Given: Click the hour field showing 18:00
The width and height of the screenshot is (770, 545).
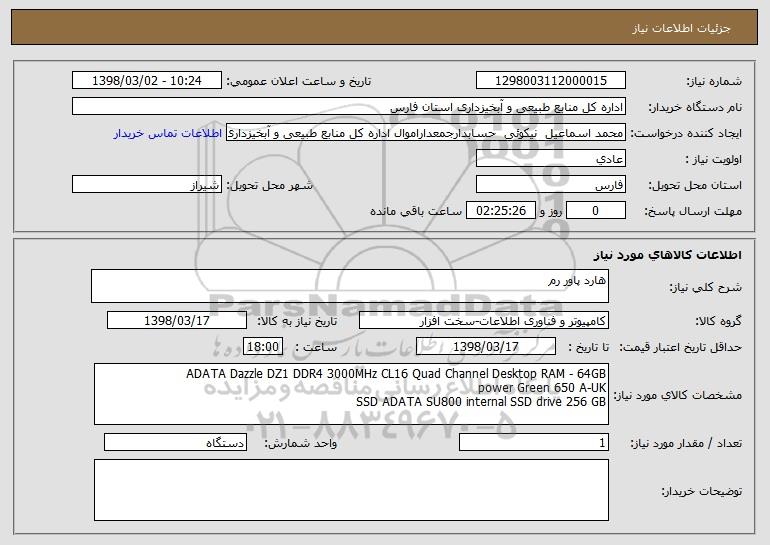Looking at the screenshot, I should [263, 347].
